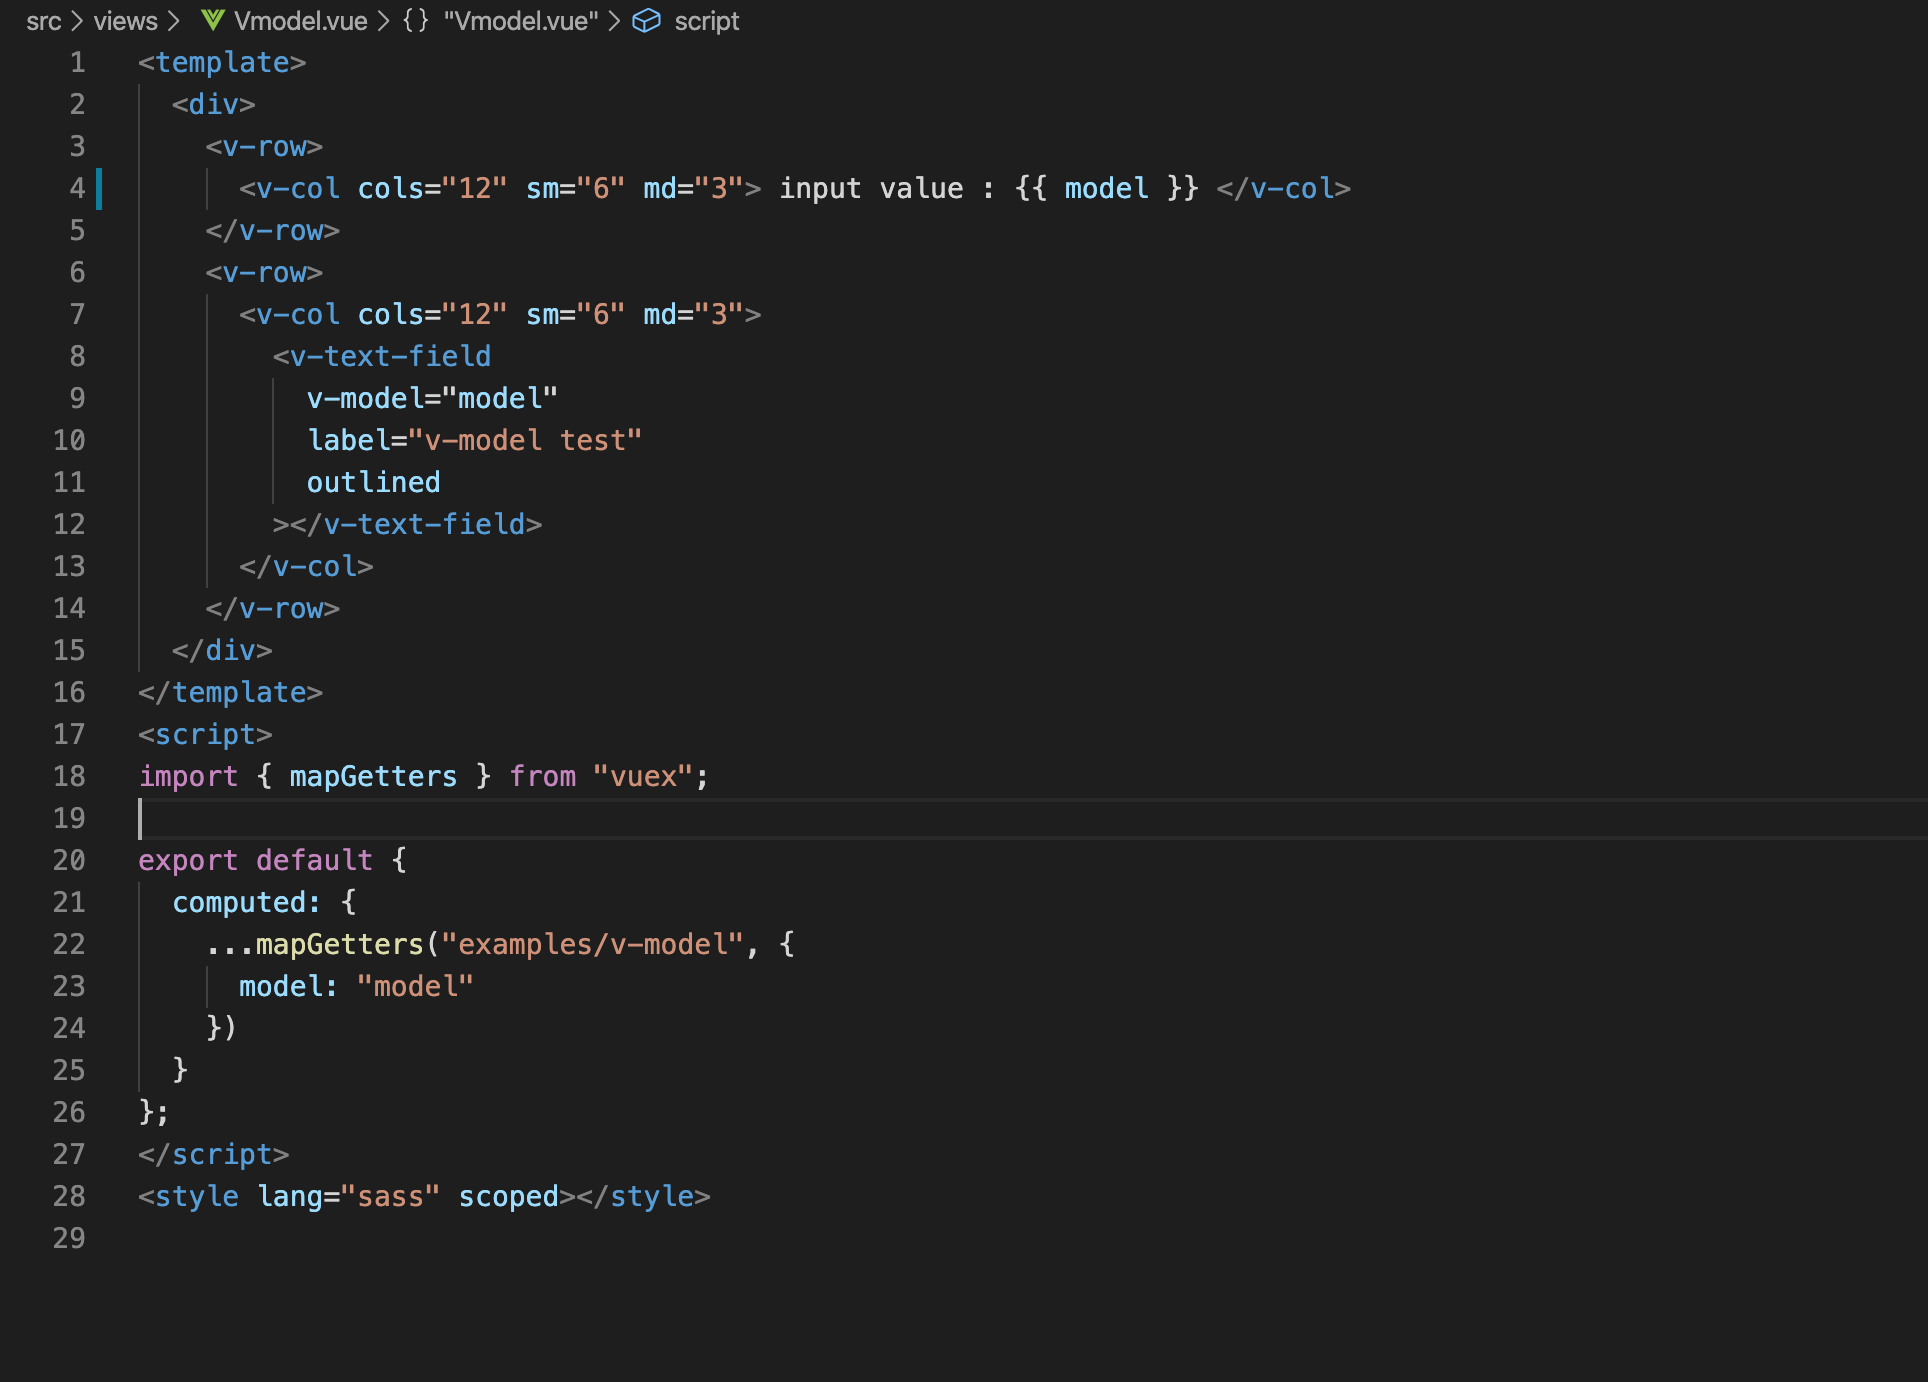This screenshot has width=1928, height=1382.
Task: Click closing '</template>' tag on line 16
Action: click(230, 693)
